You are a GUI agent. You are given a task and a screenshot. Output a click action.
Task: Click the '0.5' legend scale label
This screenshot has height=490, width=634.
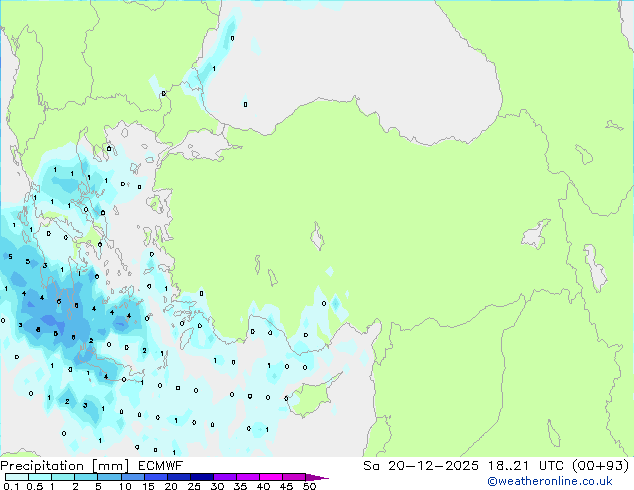35,486
